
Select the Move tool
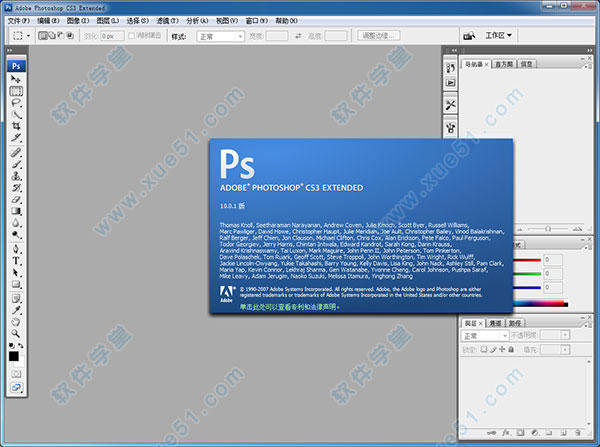coord(16,79)
